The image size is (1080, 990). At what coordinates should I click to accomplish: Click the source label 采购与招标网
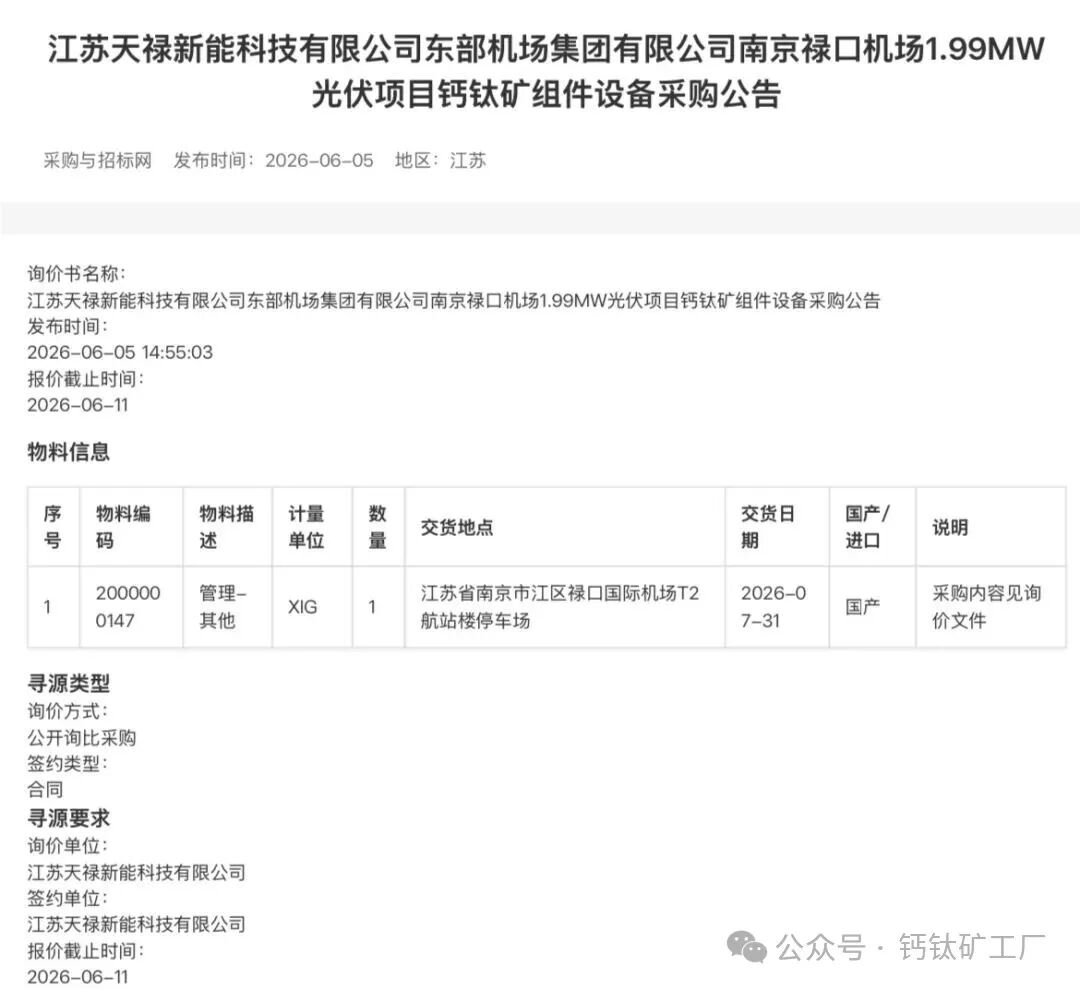pyautogui.click(x=97, y=161)
